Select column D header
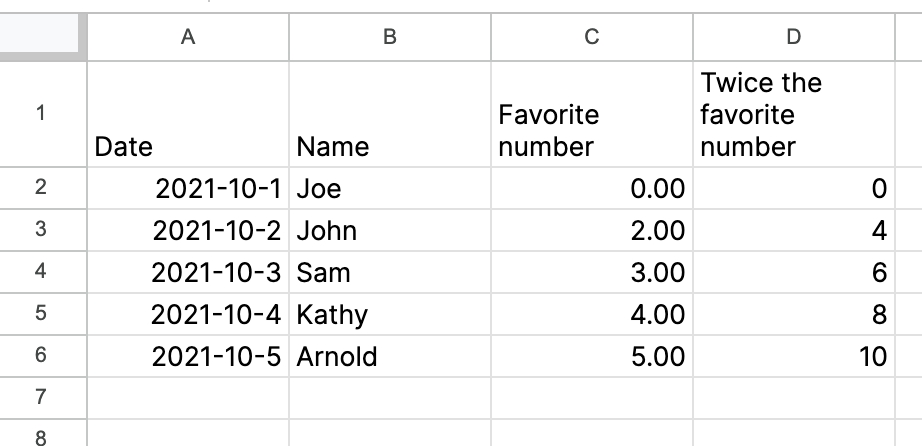 coord(793,37)
